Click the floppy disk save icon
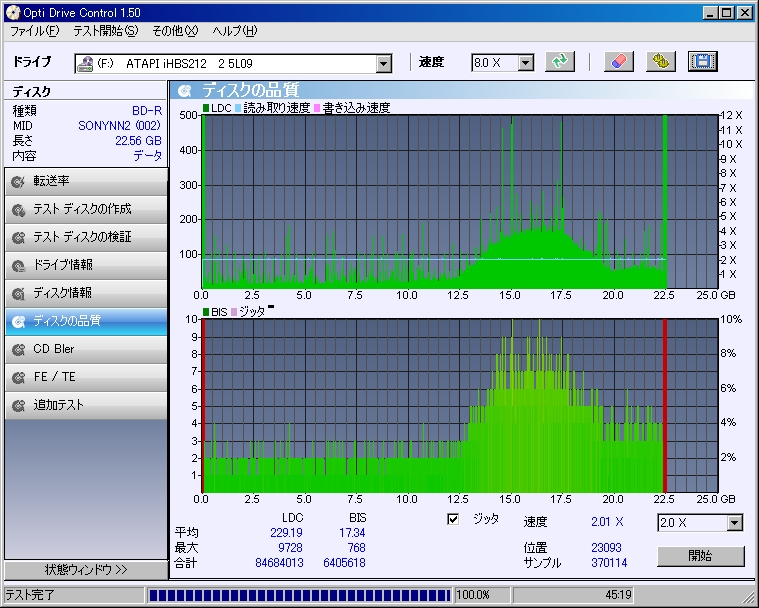The width and height of the screenshot is (759, 608). 703,62
